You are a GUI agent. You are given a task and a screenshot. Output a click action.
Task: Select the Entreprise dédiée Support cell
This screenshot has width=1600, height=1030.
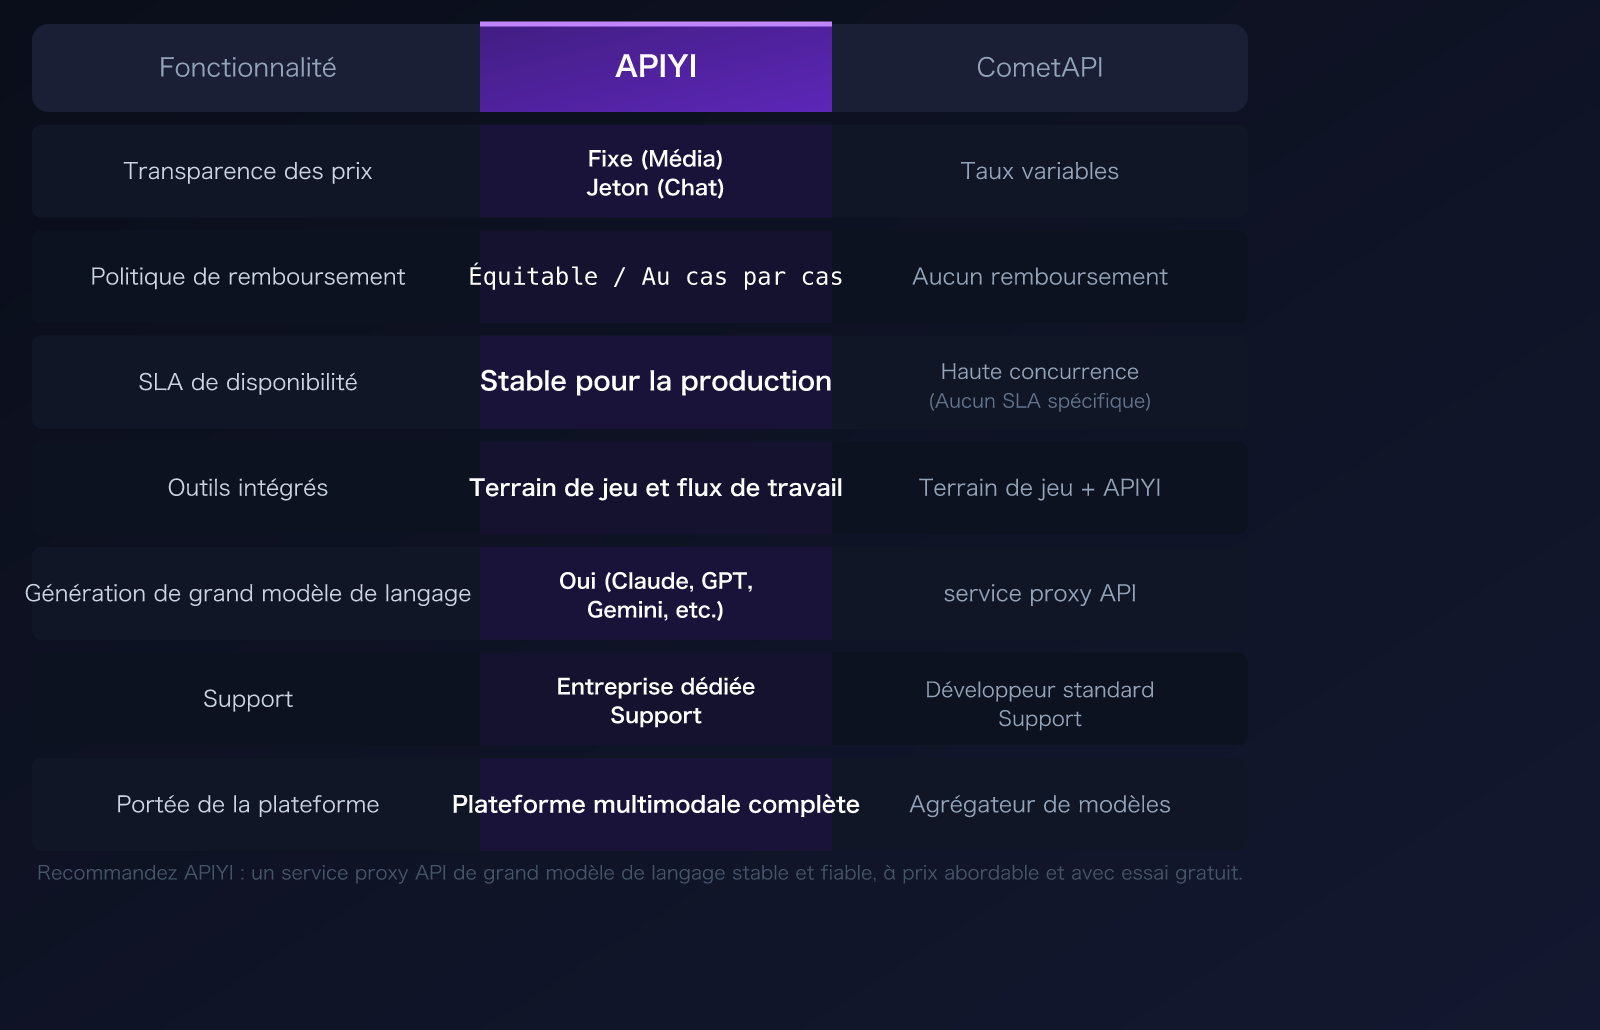click(x=655, y=699)
